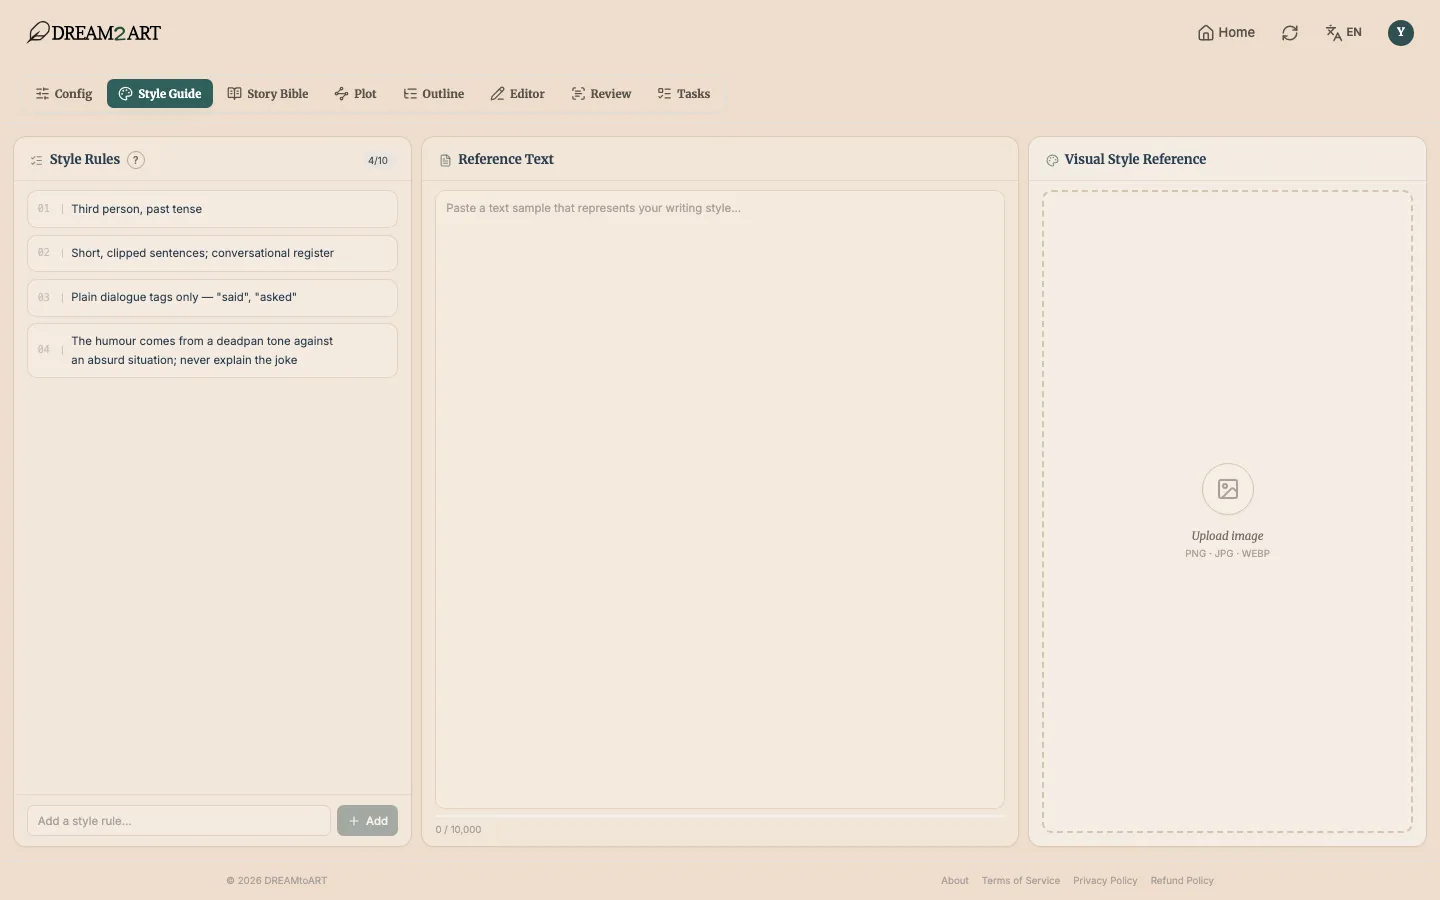Open the About footer link

[x=955, y=881]
